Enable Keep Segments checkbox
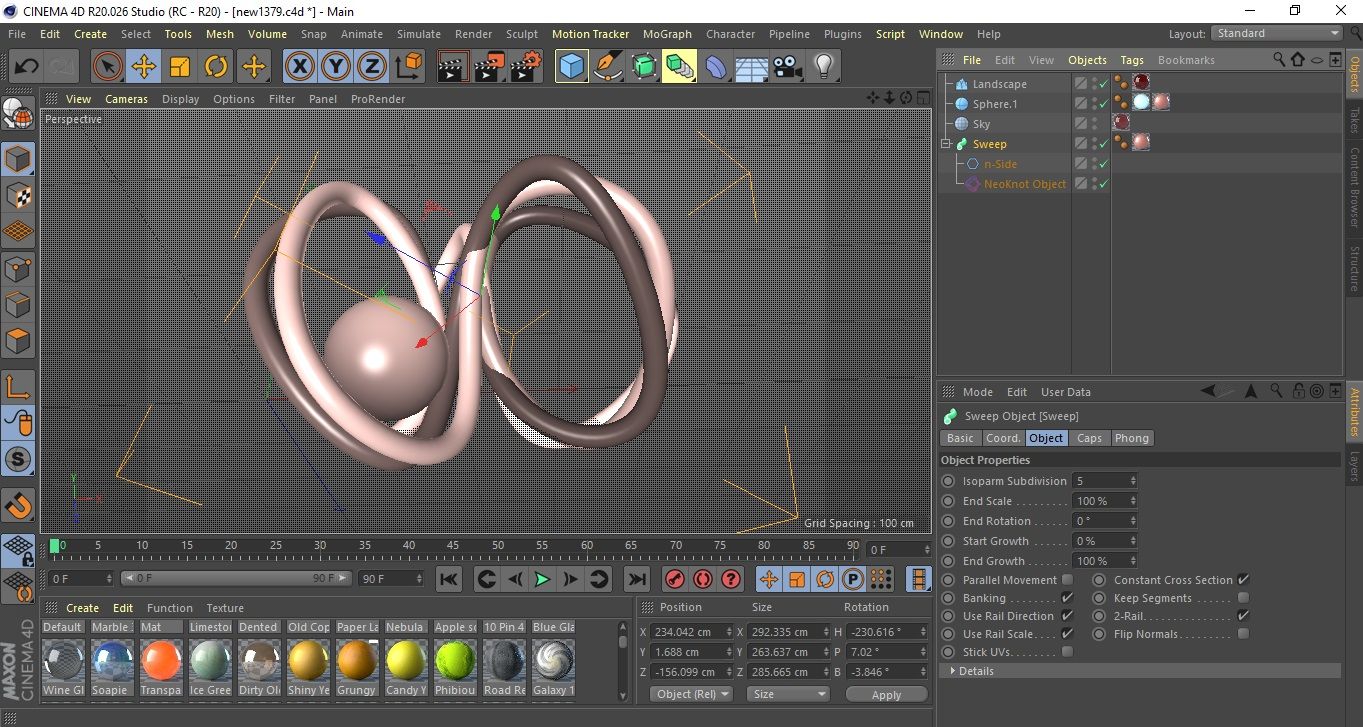1363x727 pixels. [x=1243, y=598]
